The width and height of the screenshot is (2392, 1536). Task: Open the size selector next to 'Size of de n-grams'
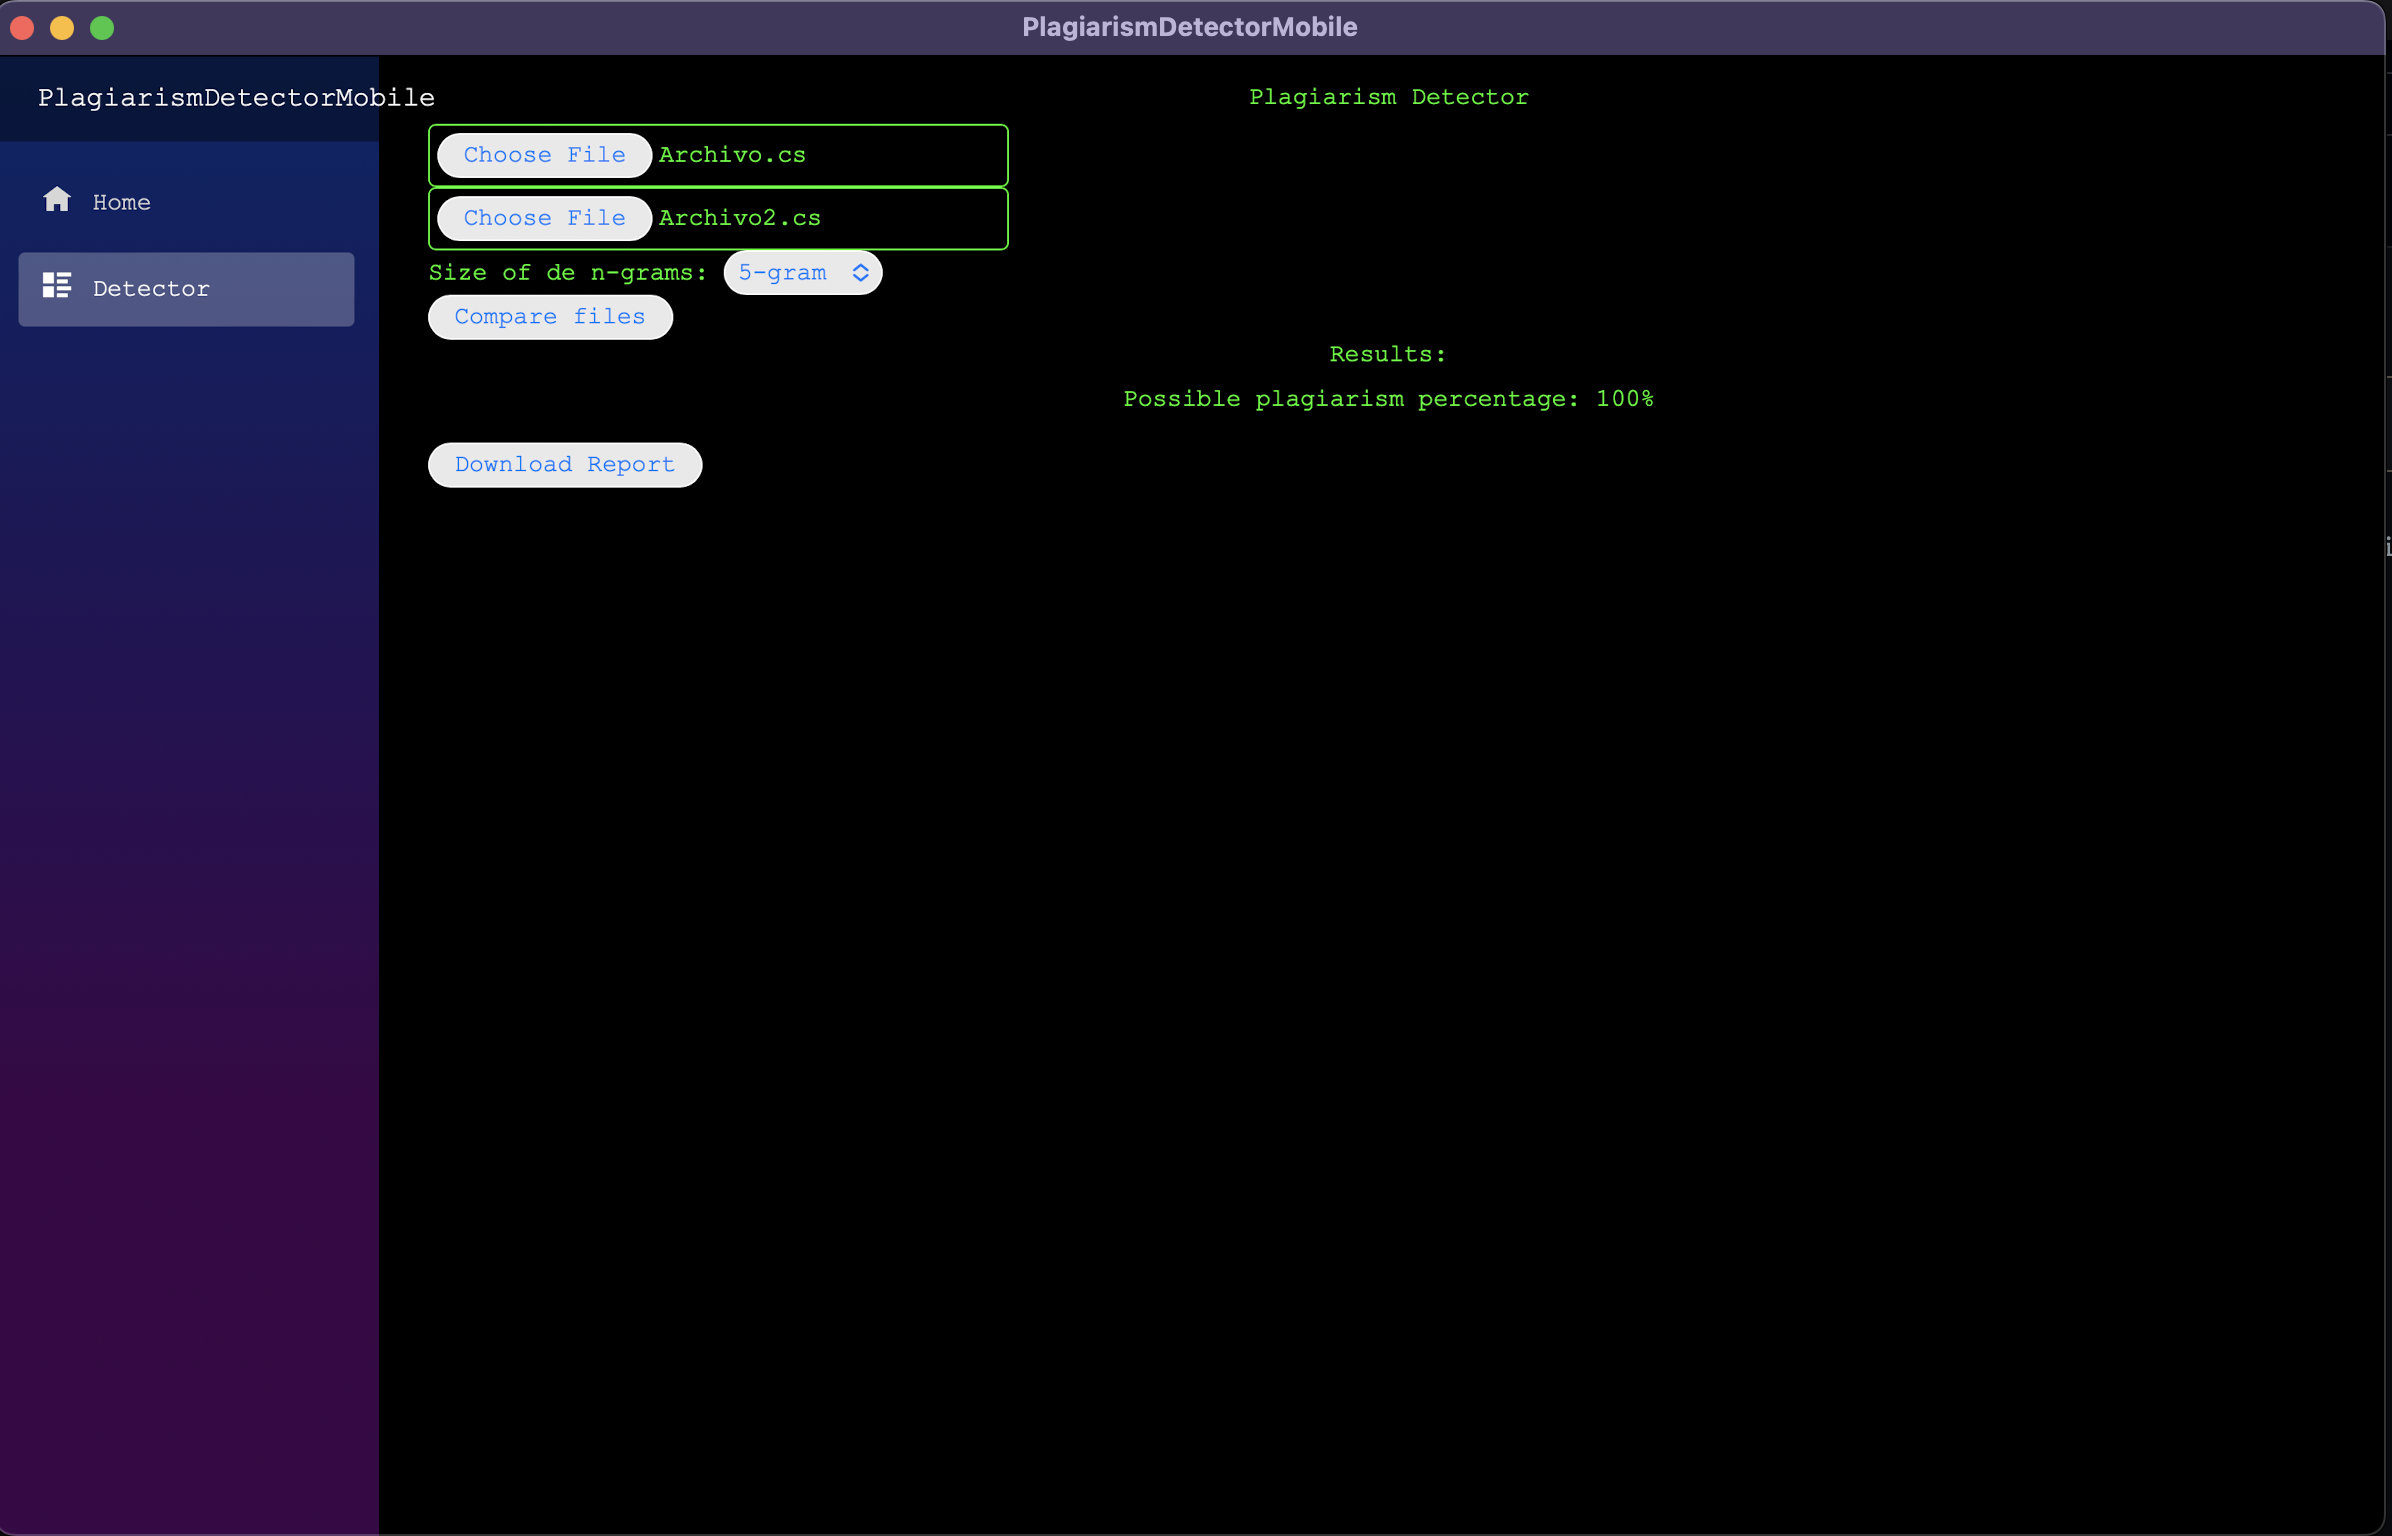coord(801,272)
